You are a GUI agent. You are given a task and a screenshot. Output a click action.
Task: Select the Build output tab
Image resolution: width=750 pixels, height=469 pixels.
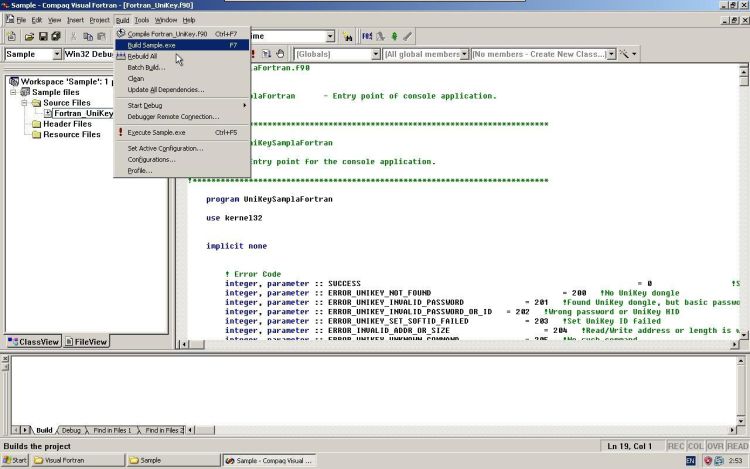44,430
